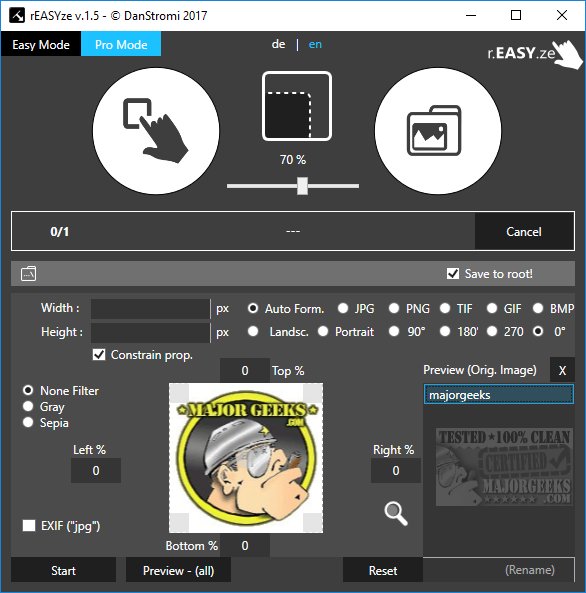Click the hand-select files circle icon
Screen dimensions: 586x593
pyautogui.click(x=156, y=131)
